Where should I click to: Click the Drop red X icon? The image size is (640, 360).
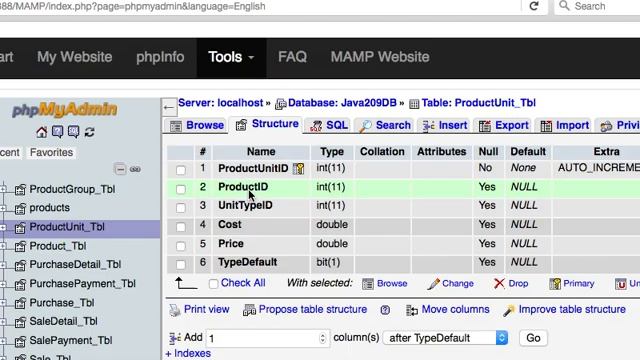pyautogui.click(x=499, y=284)
